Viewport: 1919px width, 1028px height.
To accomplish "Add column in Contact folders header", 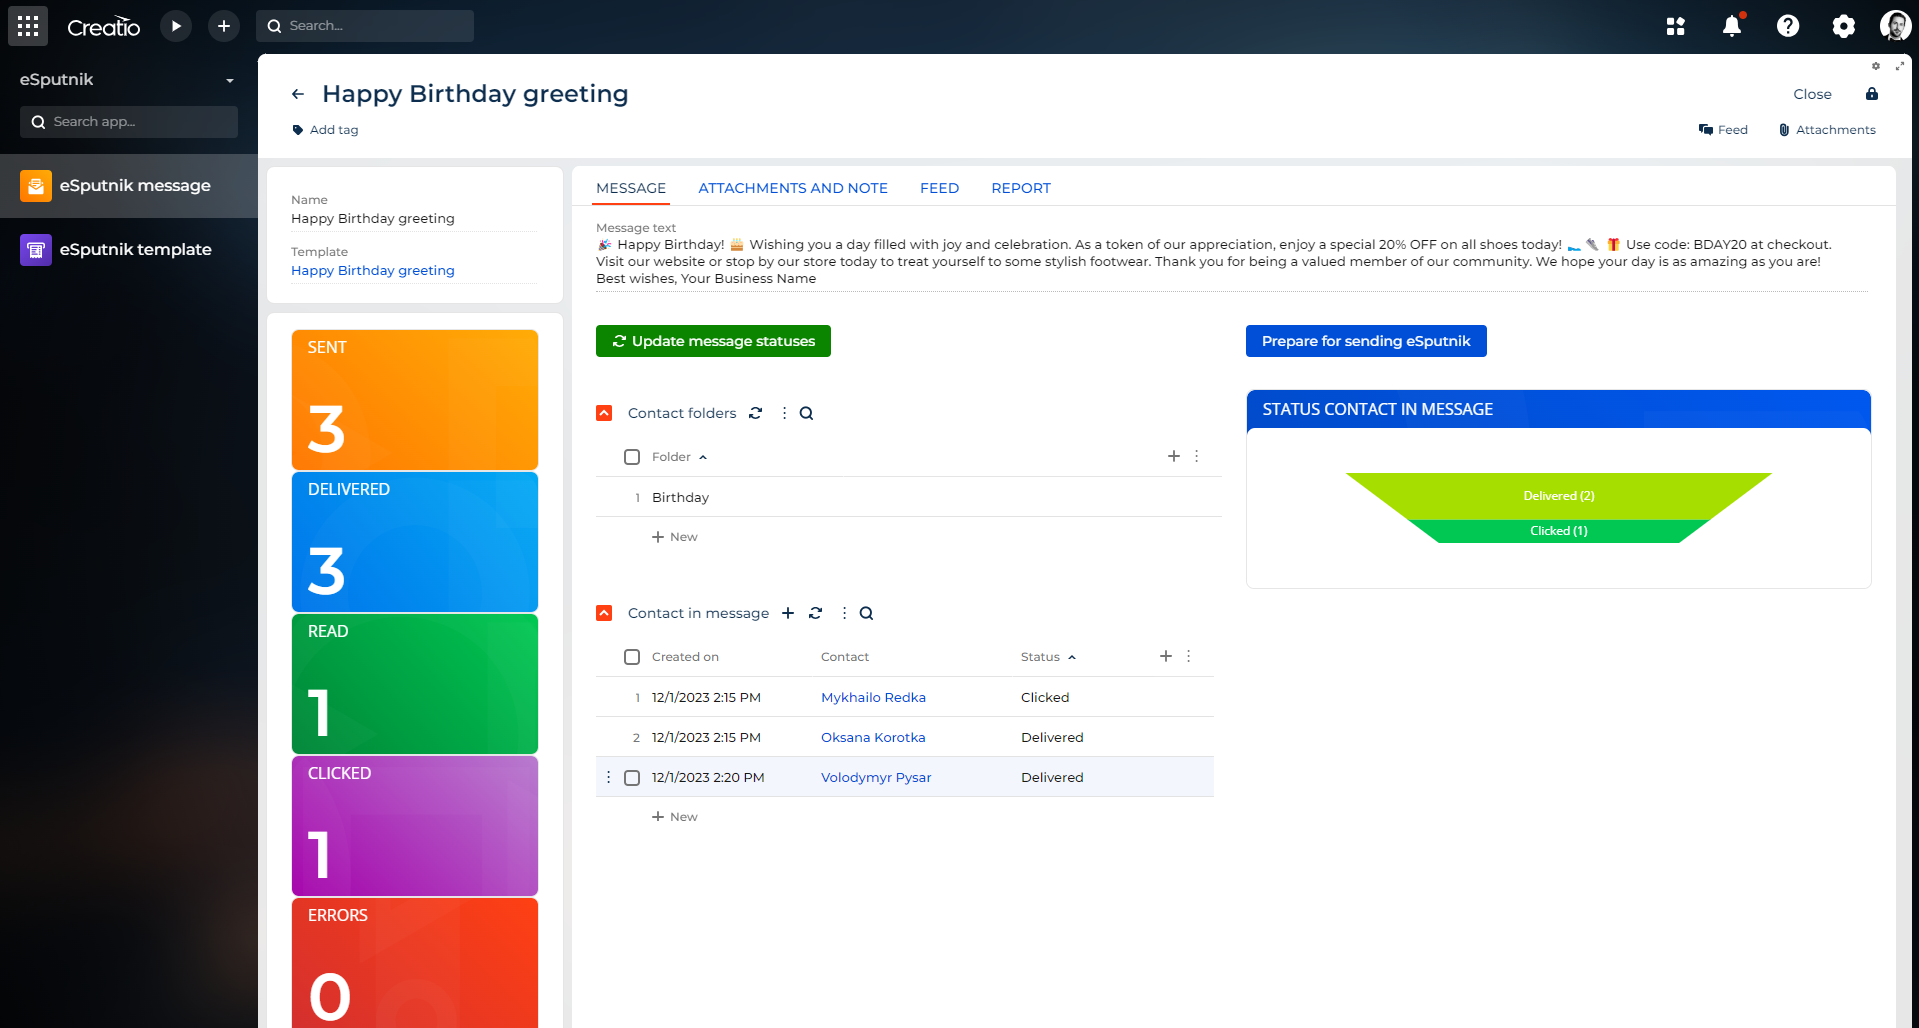I will click(x=1174, y=456).
